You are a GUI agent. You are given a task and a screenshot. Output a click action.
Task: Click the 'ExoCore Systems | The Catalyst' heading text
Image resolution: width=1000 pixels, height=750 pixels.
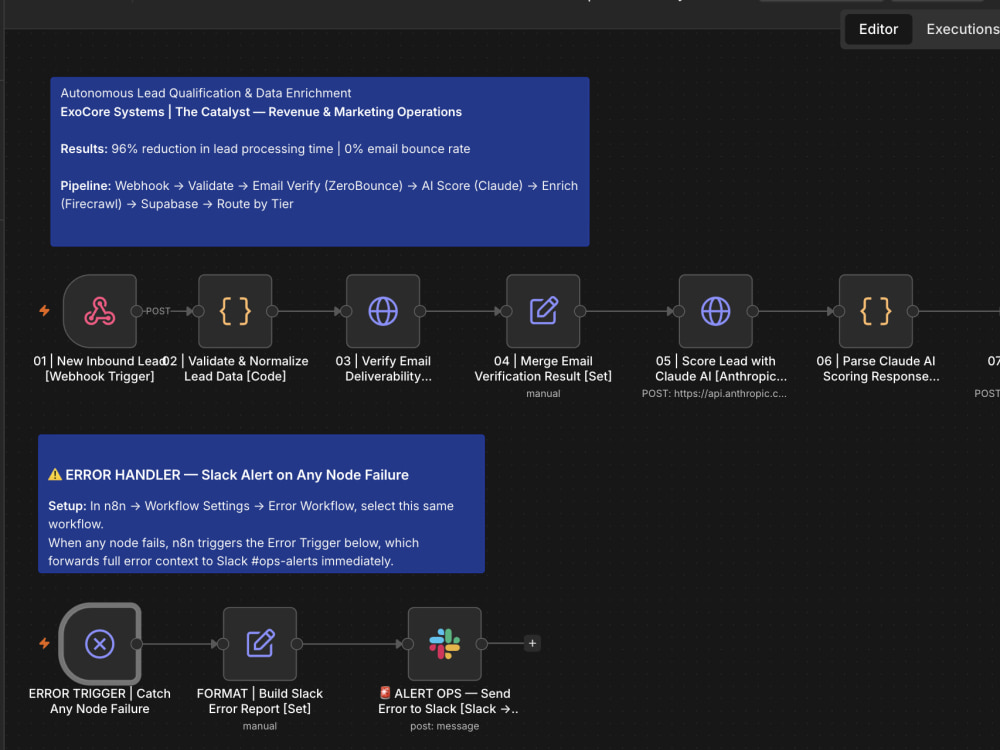tap(261, 112)
